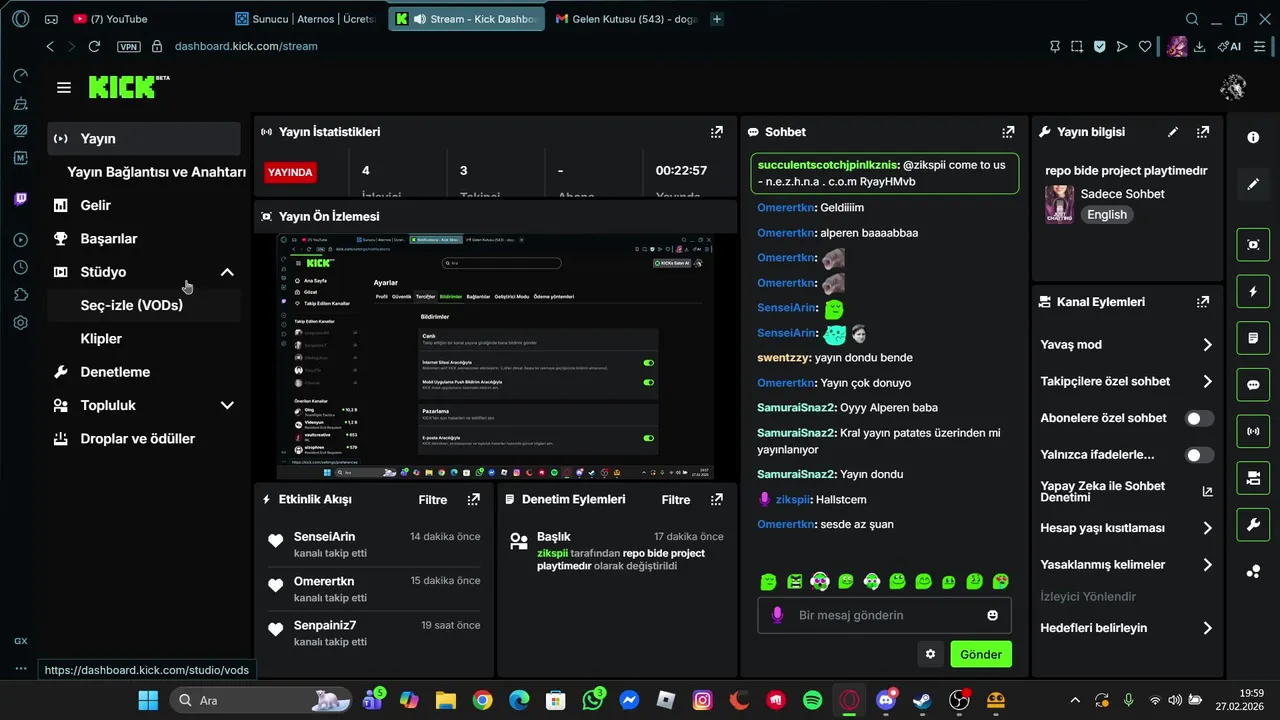Toggle Yalnızca ifadelerle switch
Image resolution: width=1280 pixels, height=720 pixels.
(x=1199, y=455)
